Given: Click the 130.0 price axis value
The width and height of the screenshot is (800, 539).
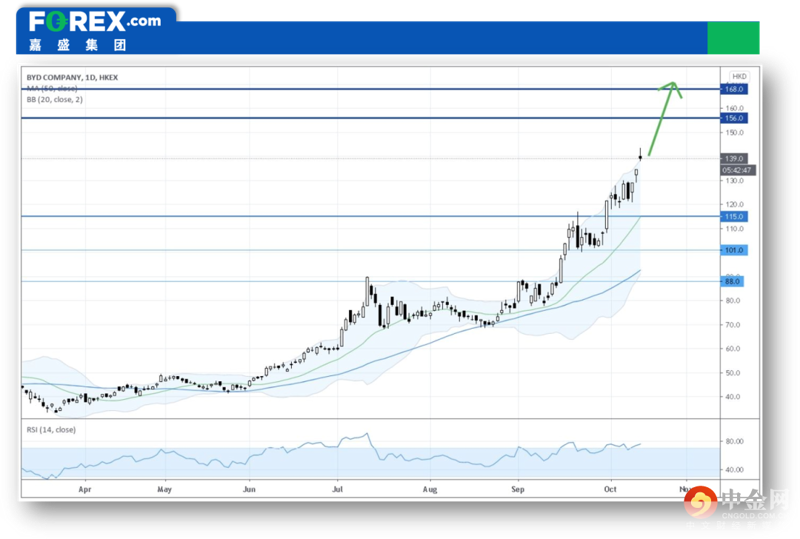Looking at the screenshot, I should 735,181.
